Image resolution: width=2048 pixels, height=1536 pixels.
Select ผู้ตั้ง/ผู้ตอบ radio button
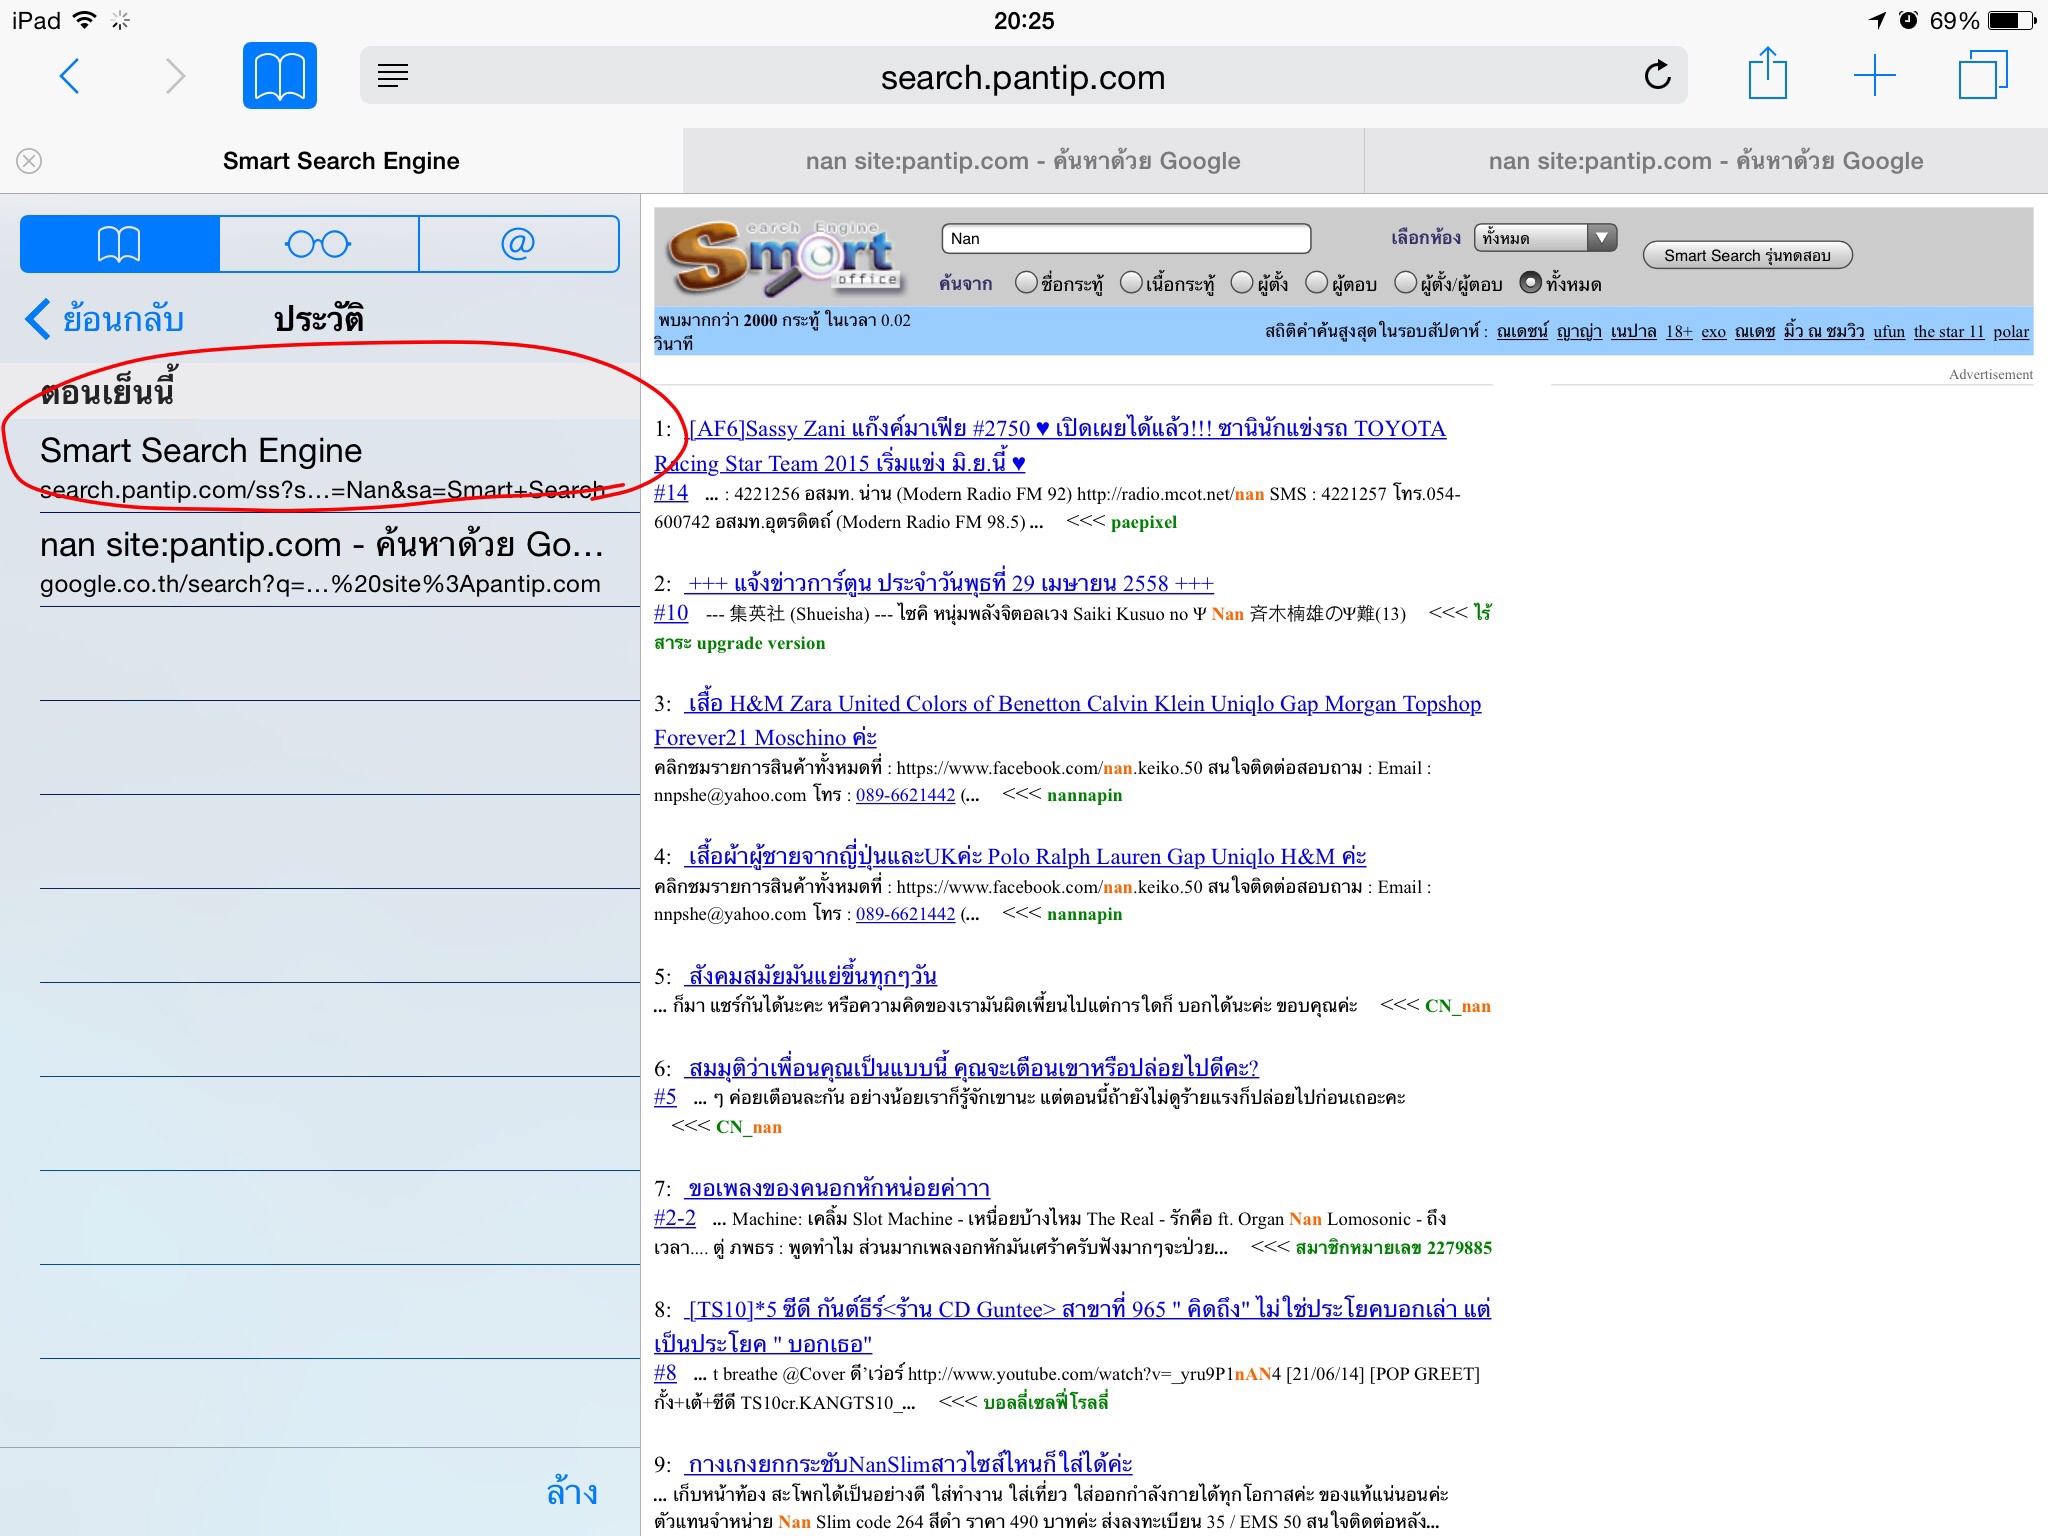1406,283
